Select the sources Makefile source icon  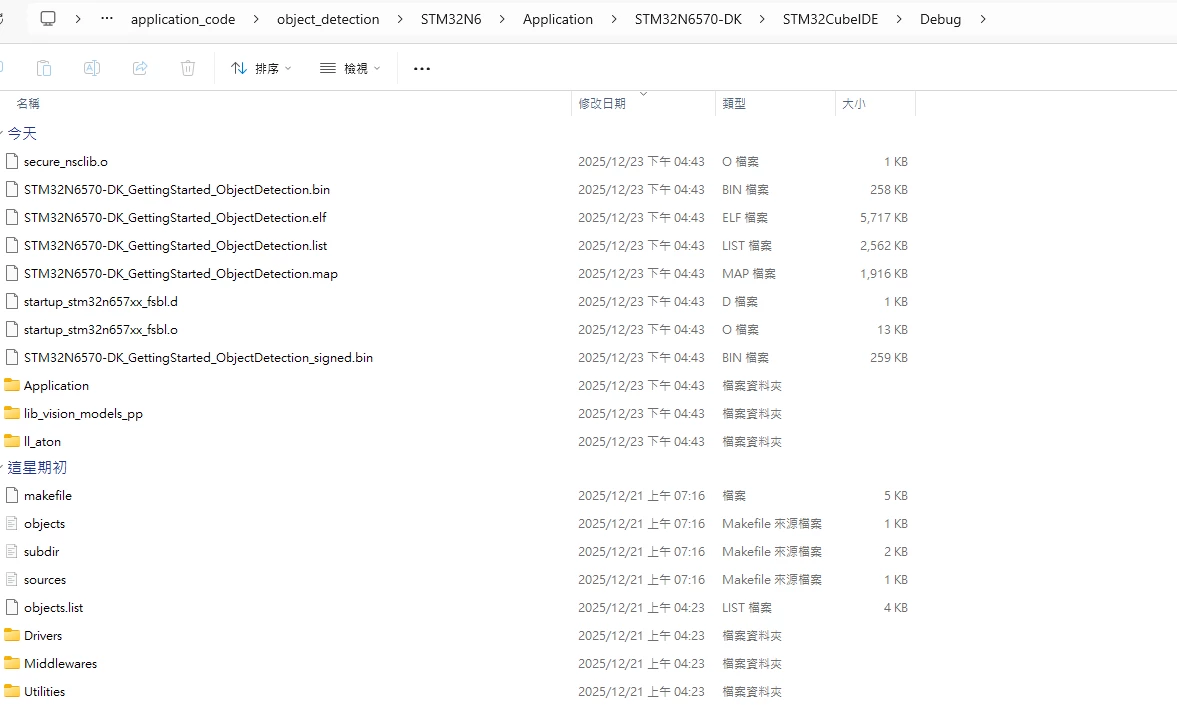click(x=11, y=579)
